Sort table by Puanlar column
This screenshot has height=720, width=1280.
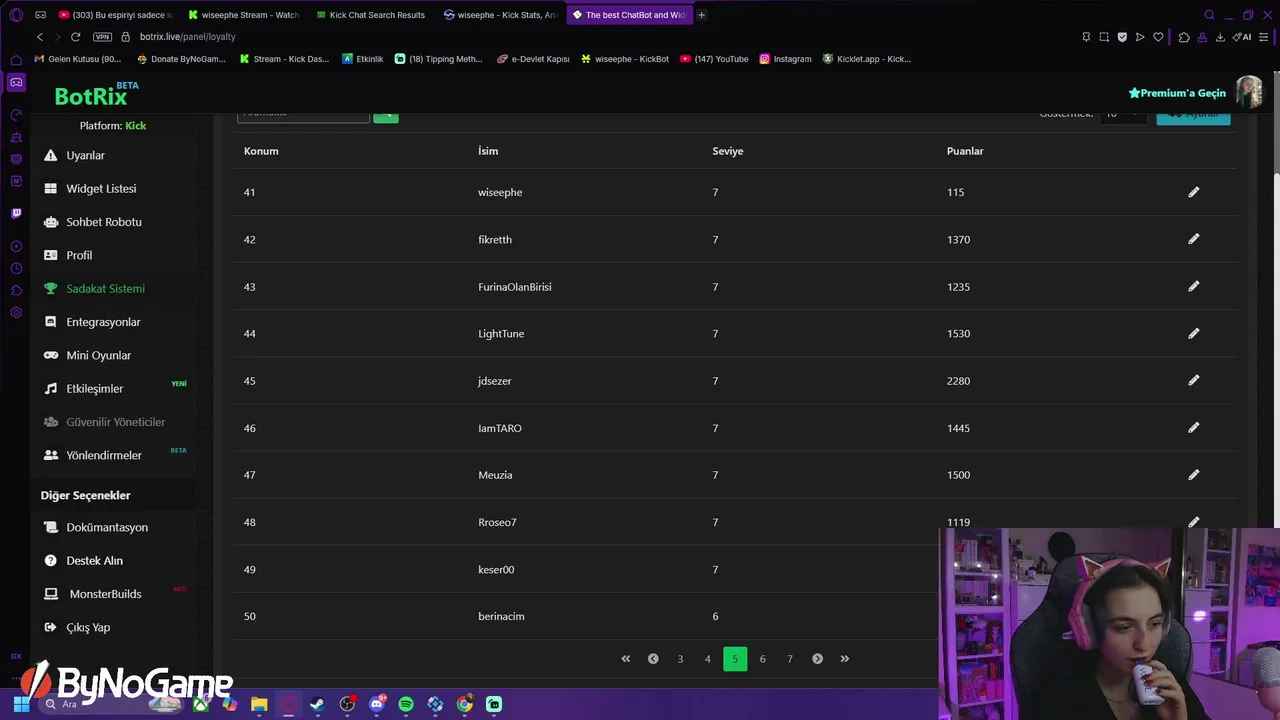[965, 151]
